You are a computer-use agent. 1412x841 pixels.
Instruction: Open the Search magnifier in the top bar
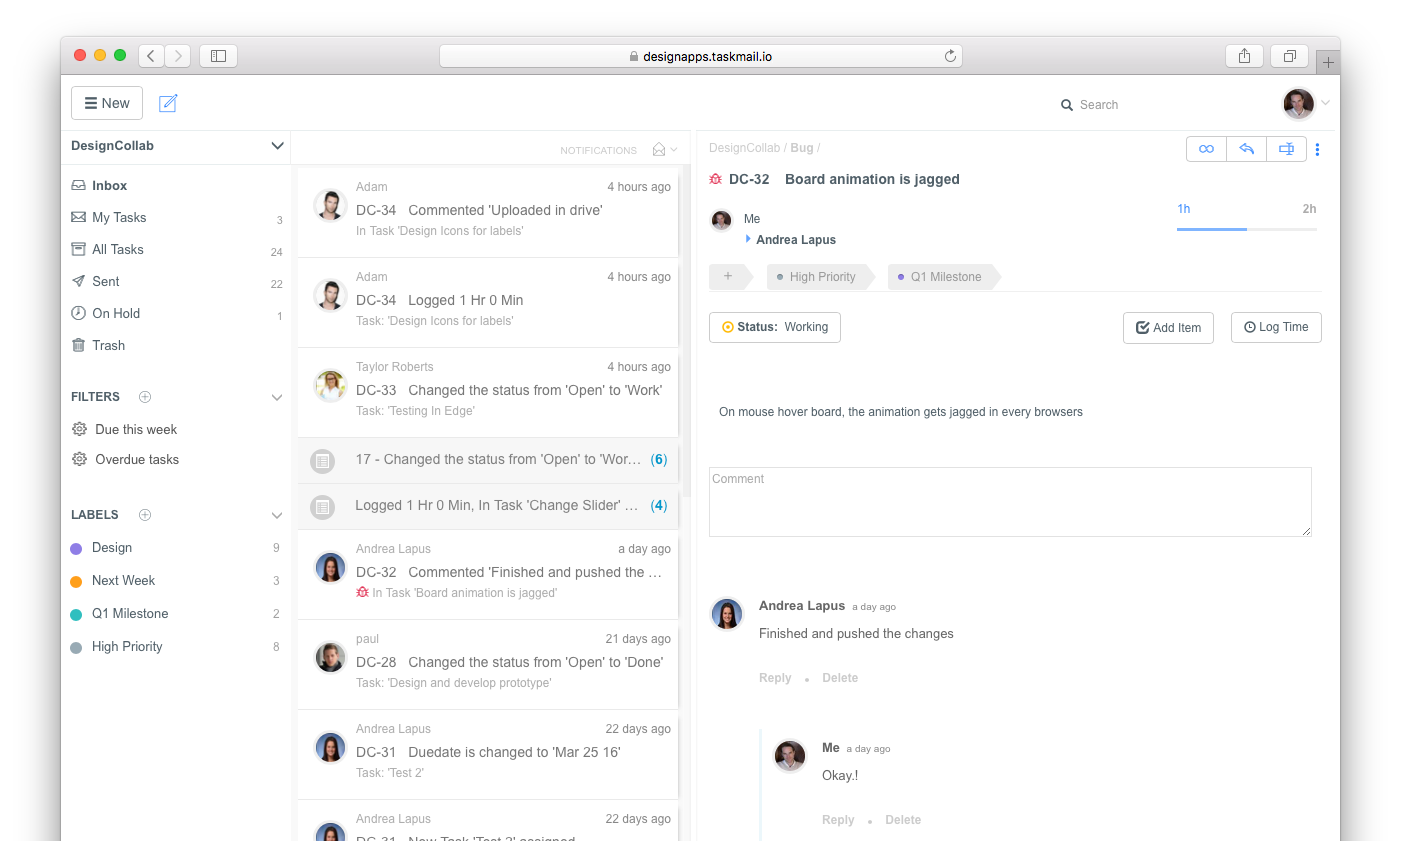click(1068, 104)
